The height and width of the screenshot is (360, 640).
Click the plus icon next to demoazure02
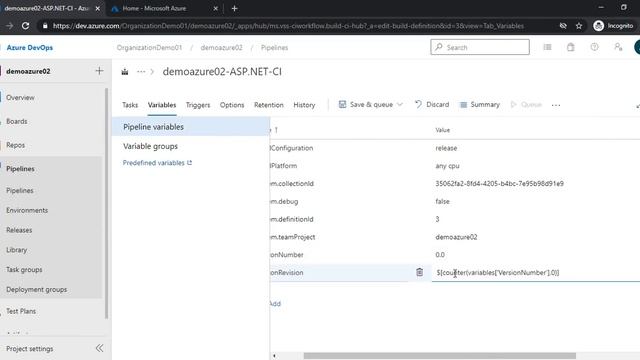[99, 71]
